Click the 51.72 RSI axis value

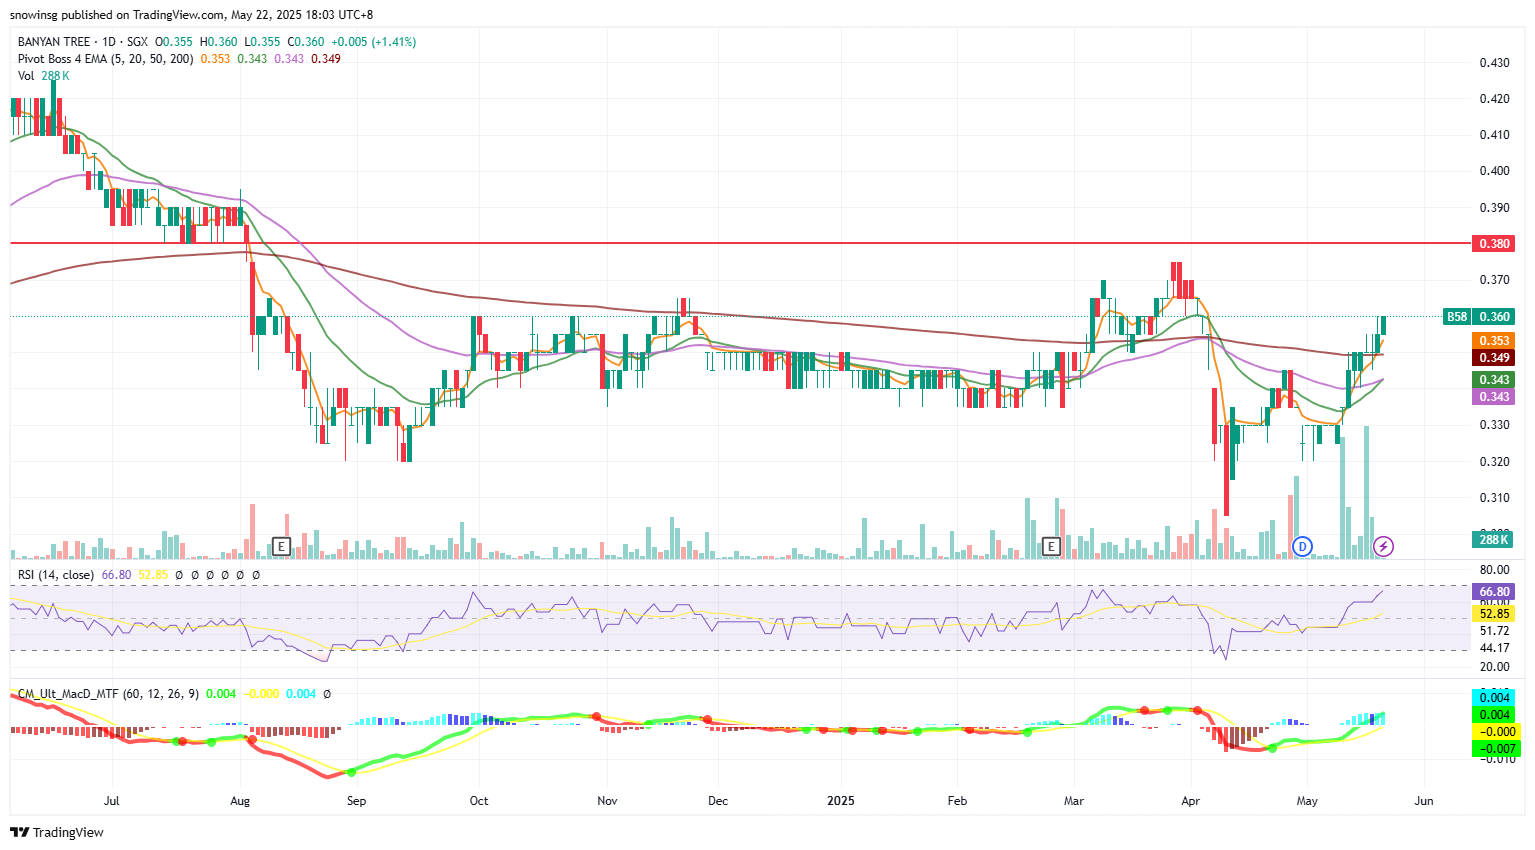point(1494,631)
